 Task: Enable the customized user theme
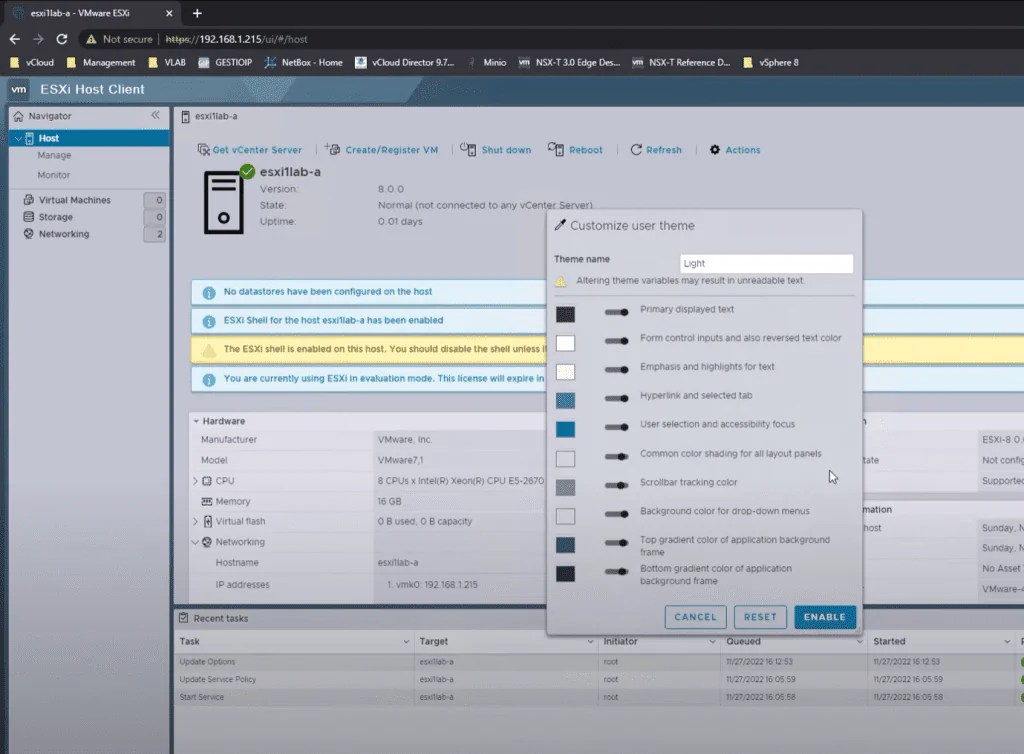pyautogui.click(x=825, y=617)
